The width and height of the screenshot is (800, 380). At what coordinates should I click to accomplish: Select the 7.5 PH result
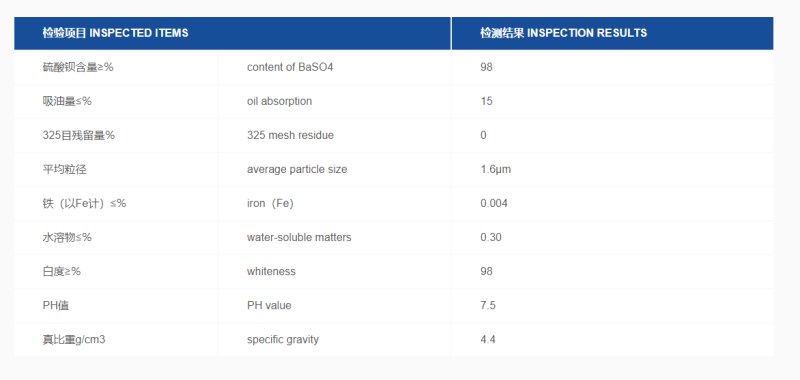pyautogui.click(x=488, y=306)
